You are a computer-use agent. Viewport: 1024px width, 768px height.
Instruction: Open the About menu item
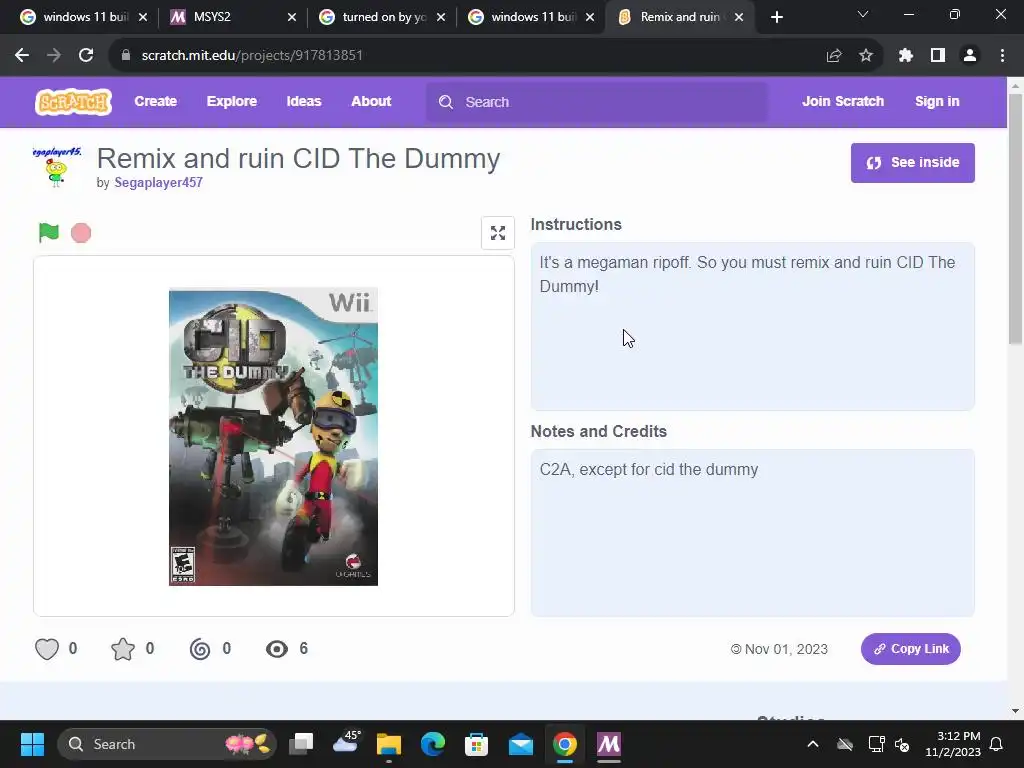371,101
